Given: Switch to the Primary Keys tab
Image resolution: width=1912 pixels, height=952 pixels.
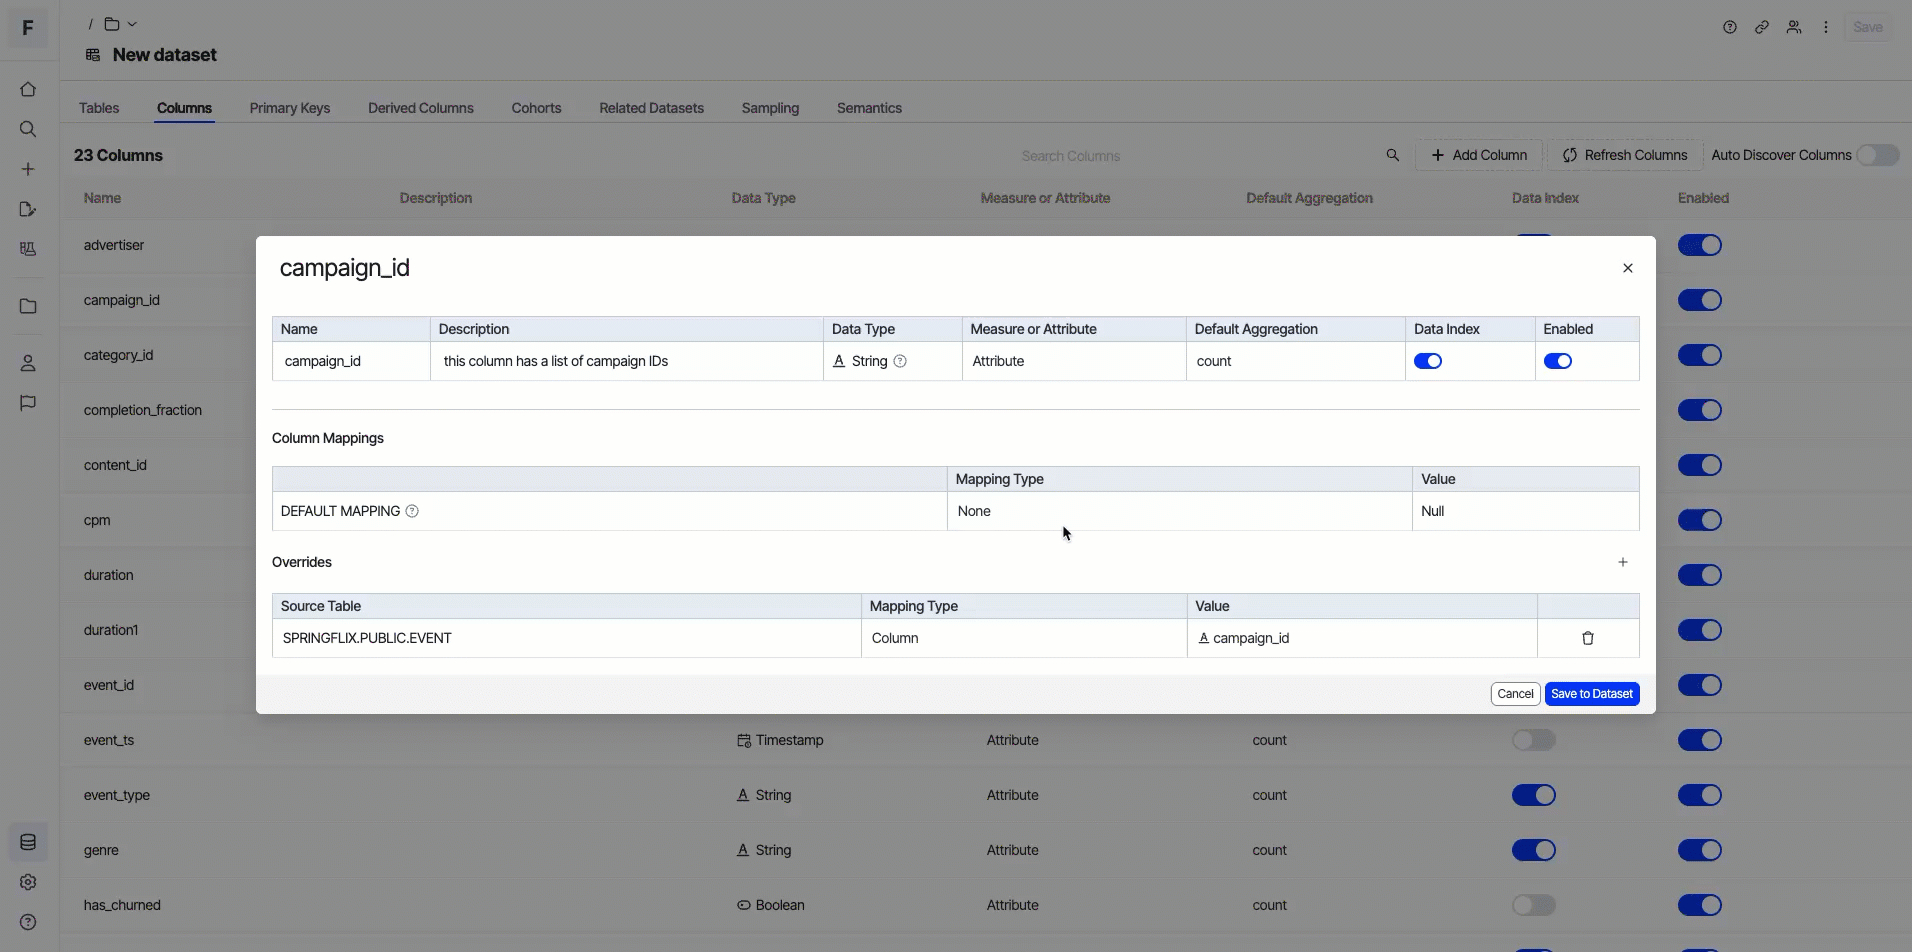Looking at the screenshot, I should [x=290, y=108].
